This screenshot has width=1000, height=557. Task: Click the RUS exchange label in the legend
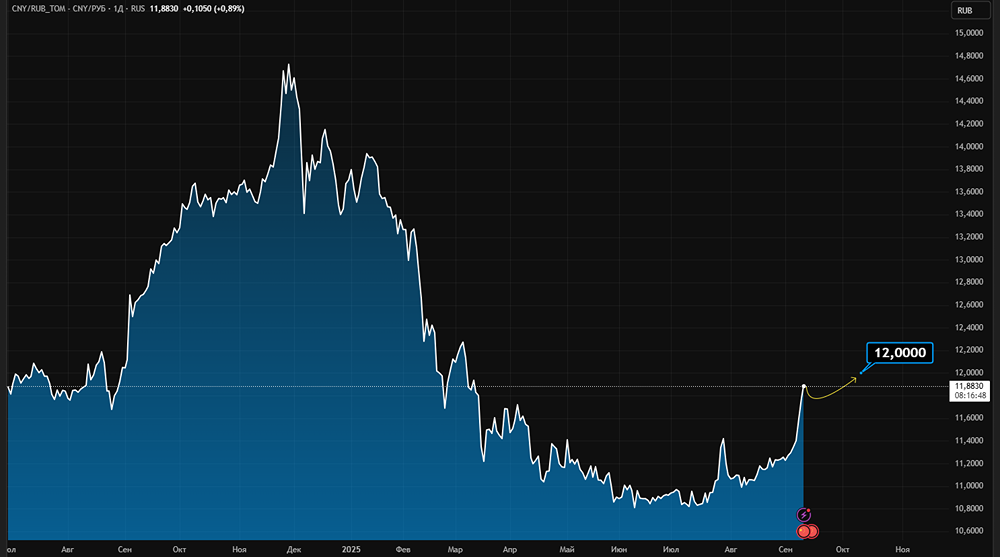138,9
